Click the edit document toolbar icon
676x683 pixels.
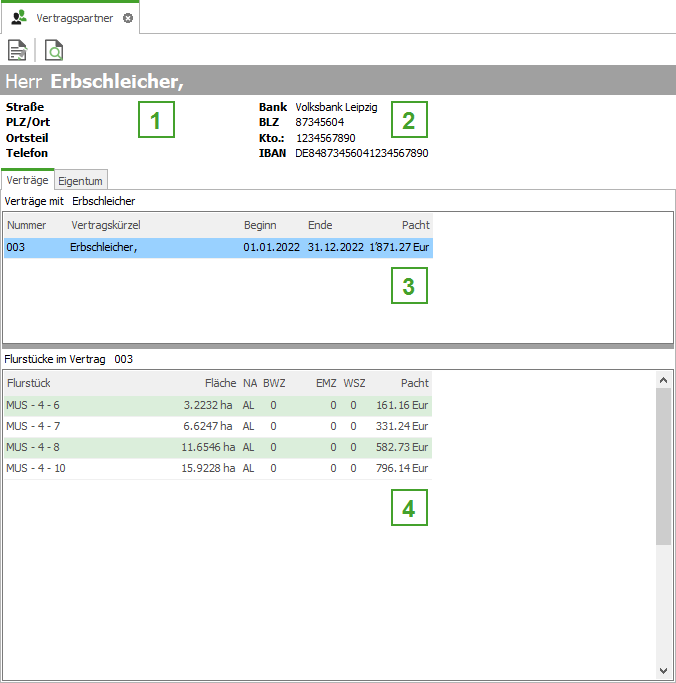coord(17,50)
